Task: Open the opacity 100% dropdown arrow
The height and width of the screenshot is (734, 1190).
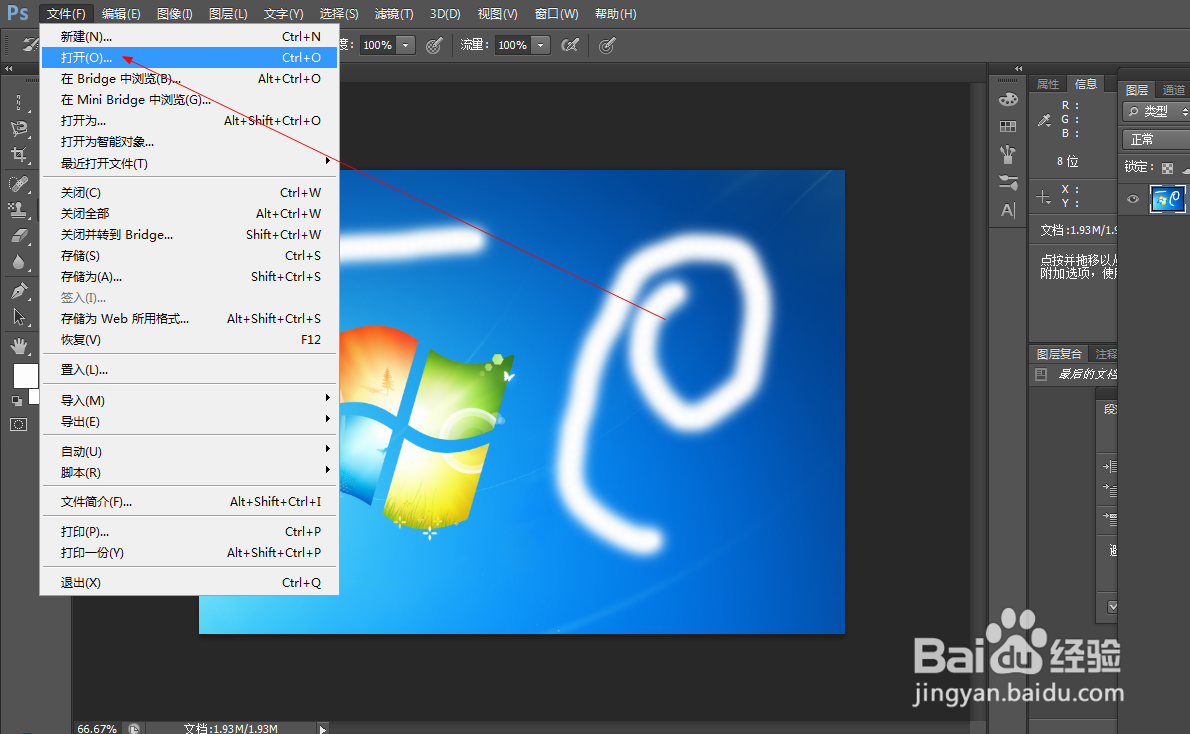Action: [x=406, y=46]
